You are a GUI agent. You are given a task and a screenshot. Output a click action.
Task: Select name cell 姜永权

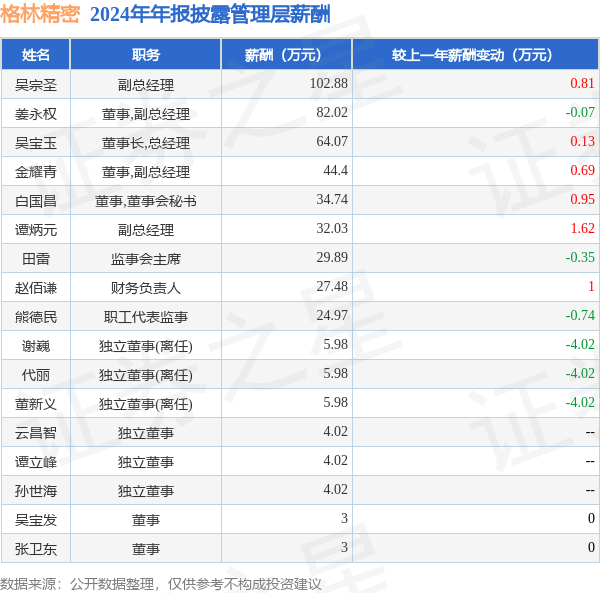pos(36,114)
